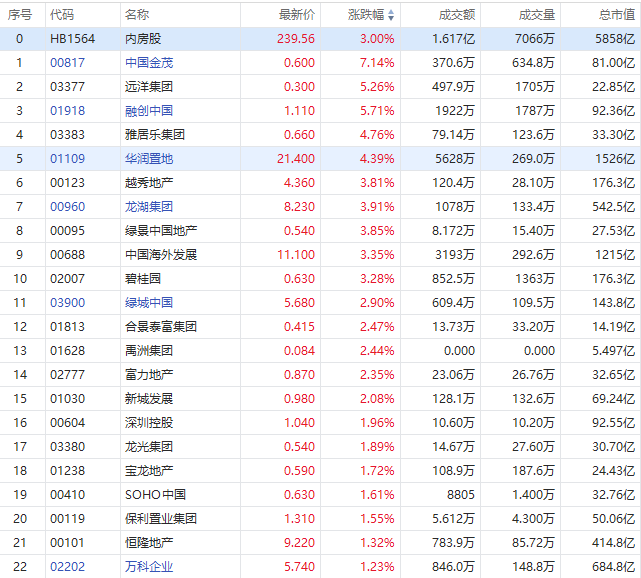Select 远洋集团 row name

tap(149, 87)
